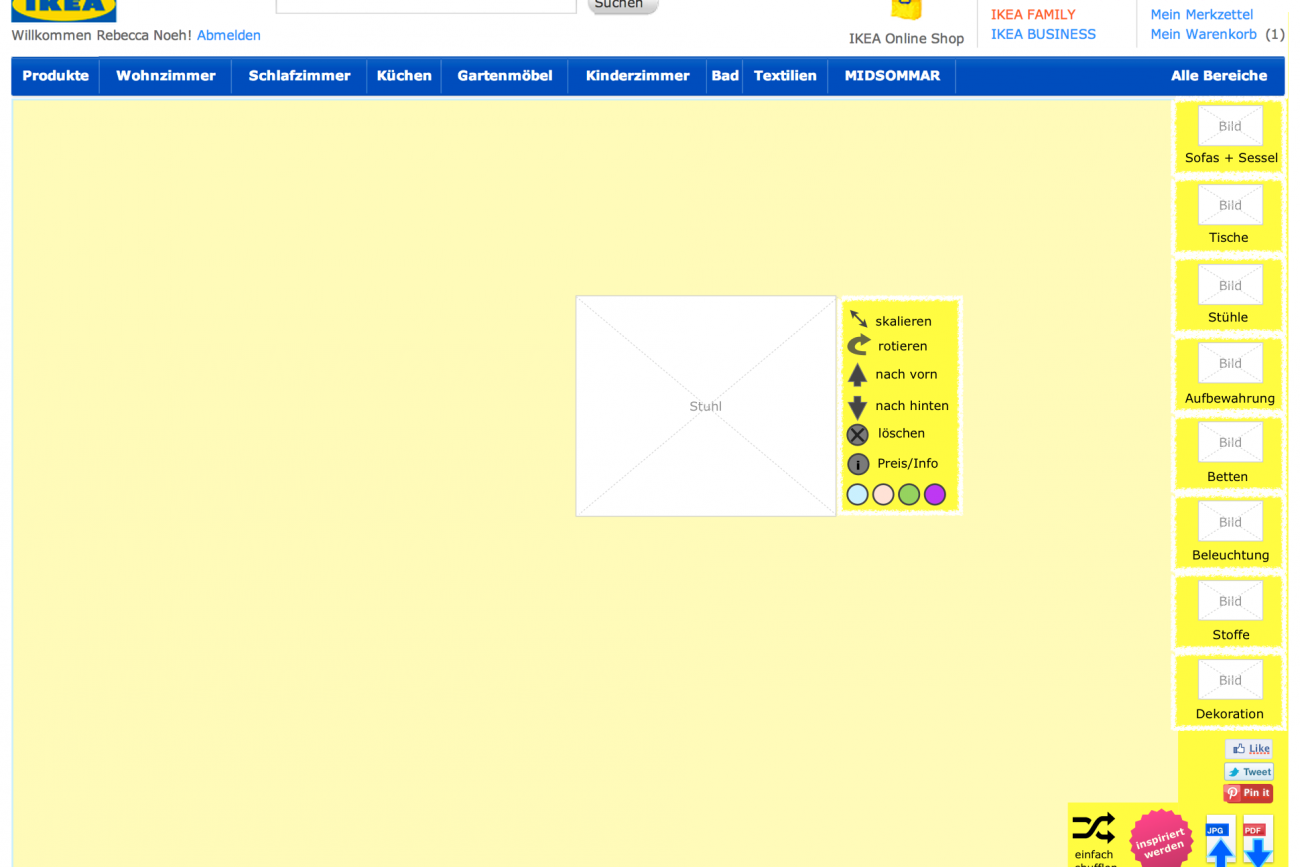Click the skalieren resize arrow icon

coord(858,319)
